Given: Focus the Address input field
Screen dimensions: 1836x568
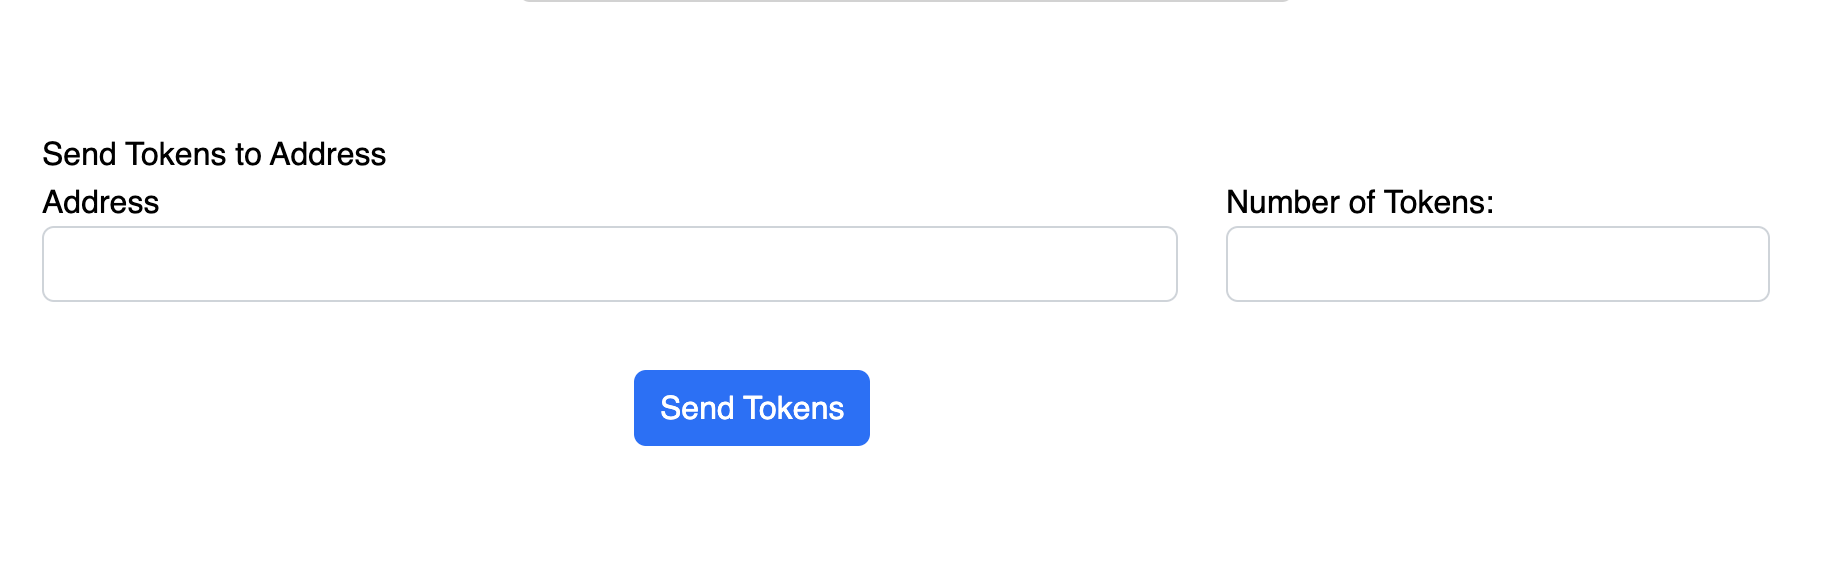Looking at the screenshot, I should pos(609,264).
